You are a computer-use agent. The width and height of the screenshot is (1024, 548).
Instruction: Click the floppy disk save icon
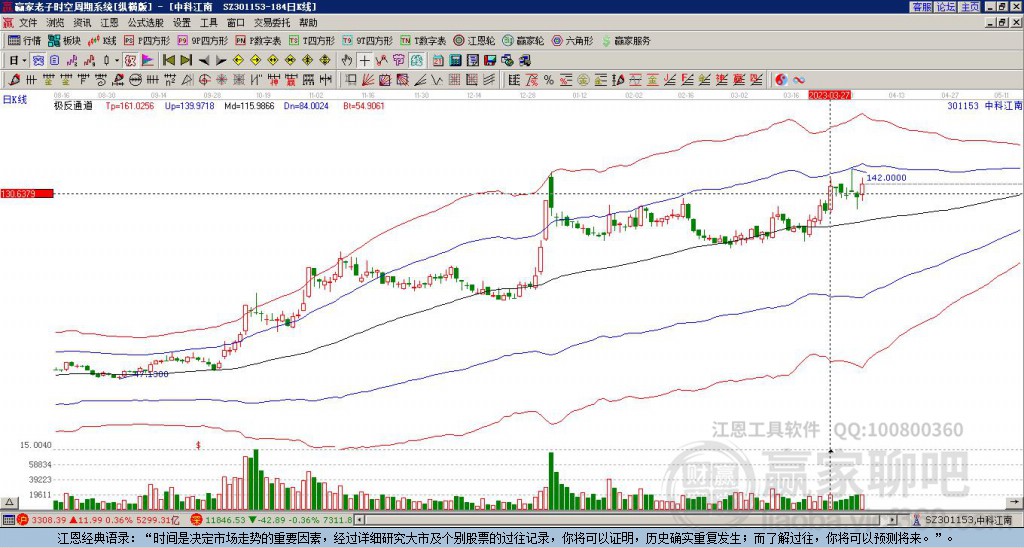point(490,61)
